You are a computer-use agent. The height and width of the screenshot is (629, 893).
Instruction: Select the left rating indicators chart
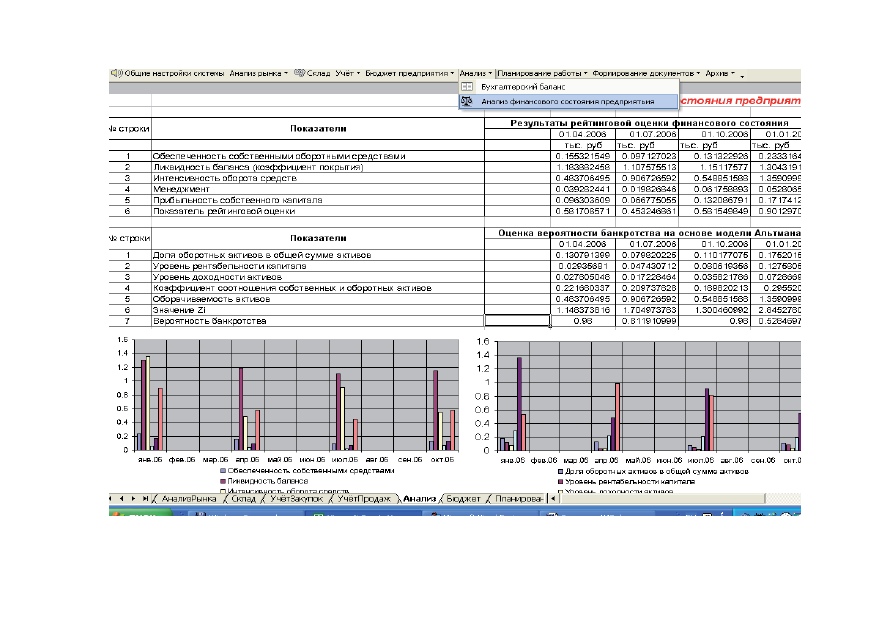point(284,415)
